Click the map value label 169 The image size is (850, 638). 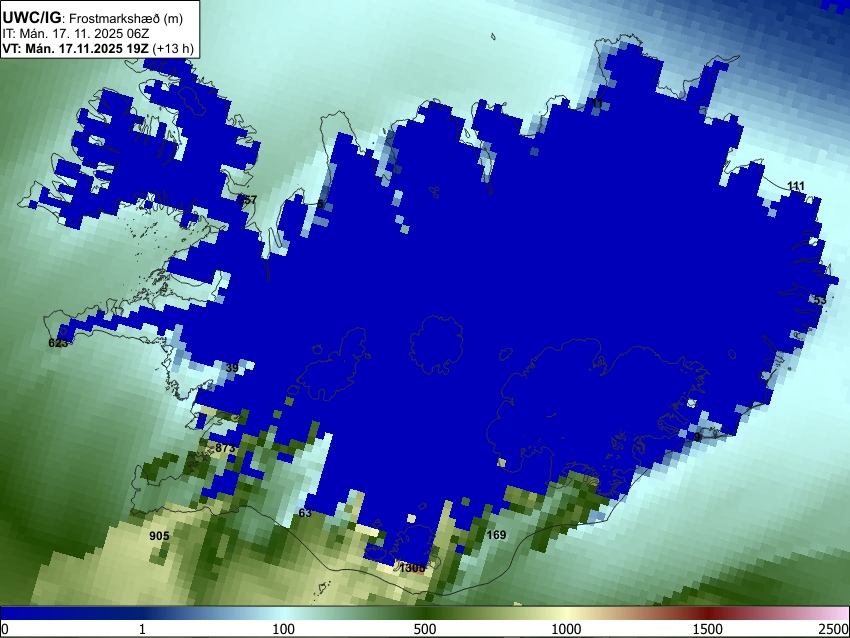496,536
